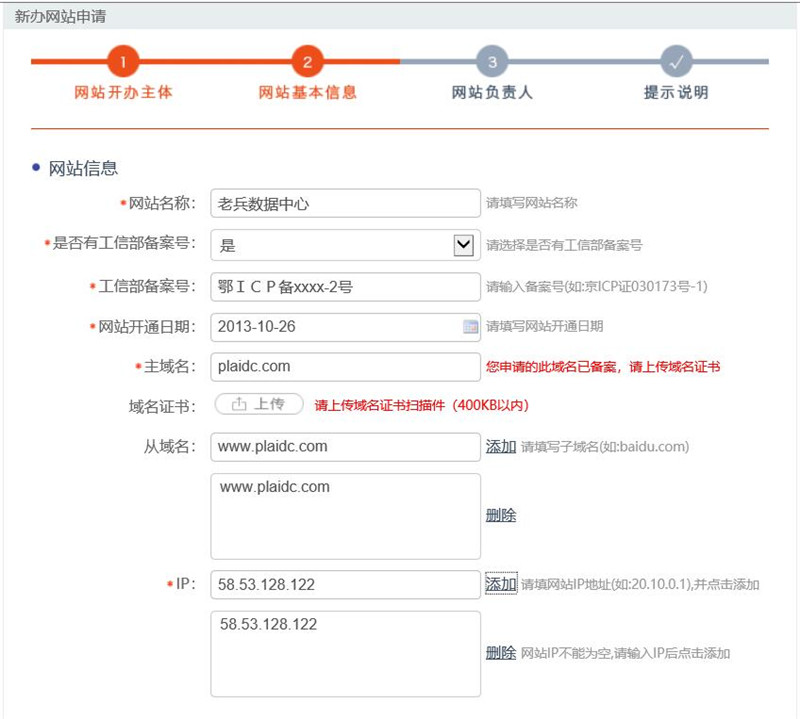Expand the 是否有工信部备案号 dropdown arrow
Screen dimensions: 800x719
[463, 245]
